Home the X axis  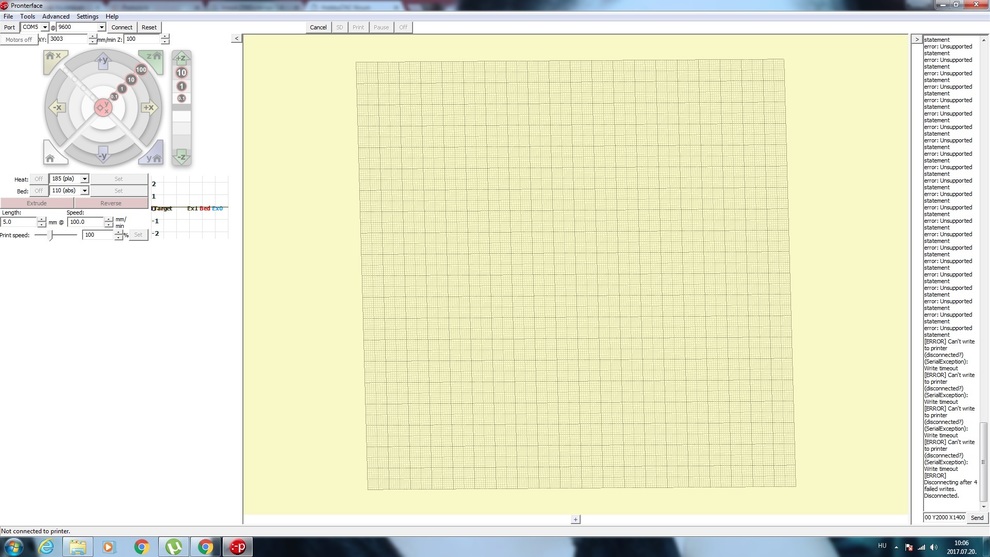pyautogui.click(x=53, y=58)
